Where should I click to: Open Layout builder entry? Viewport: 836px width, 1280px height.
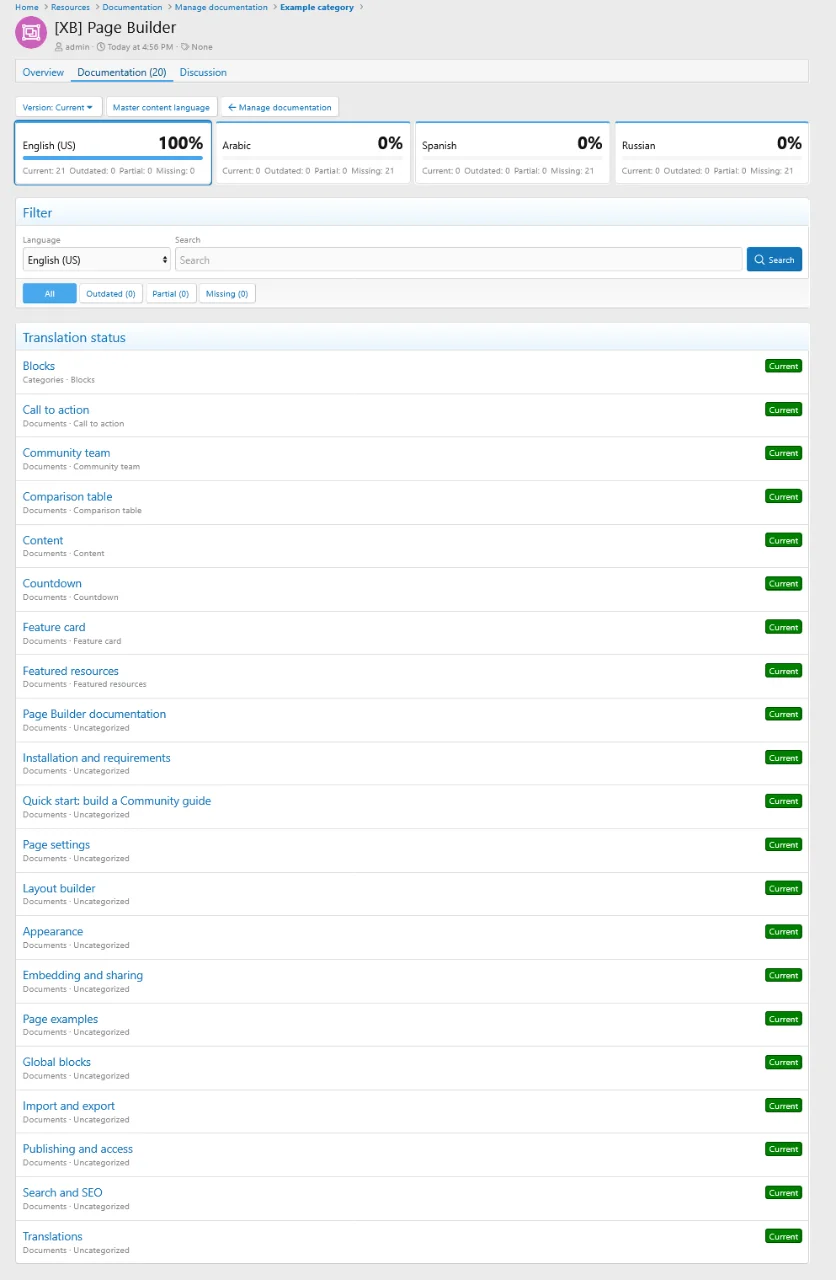click(59, 888)
